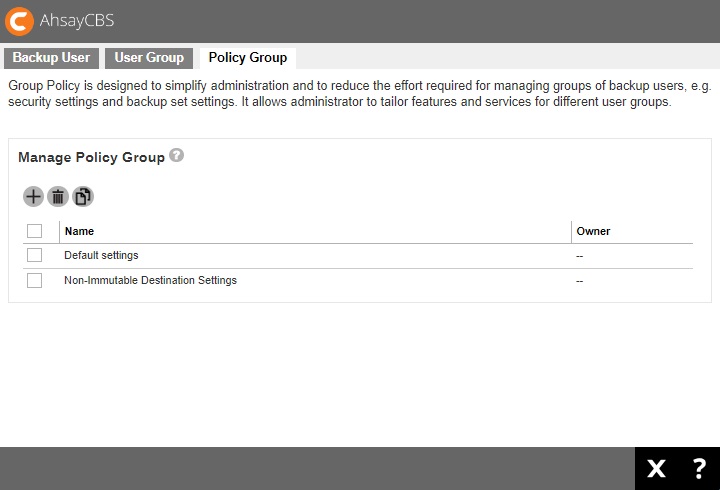Select the Policy Group tab

[x=248, y=58]
